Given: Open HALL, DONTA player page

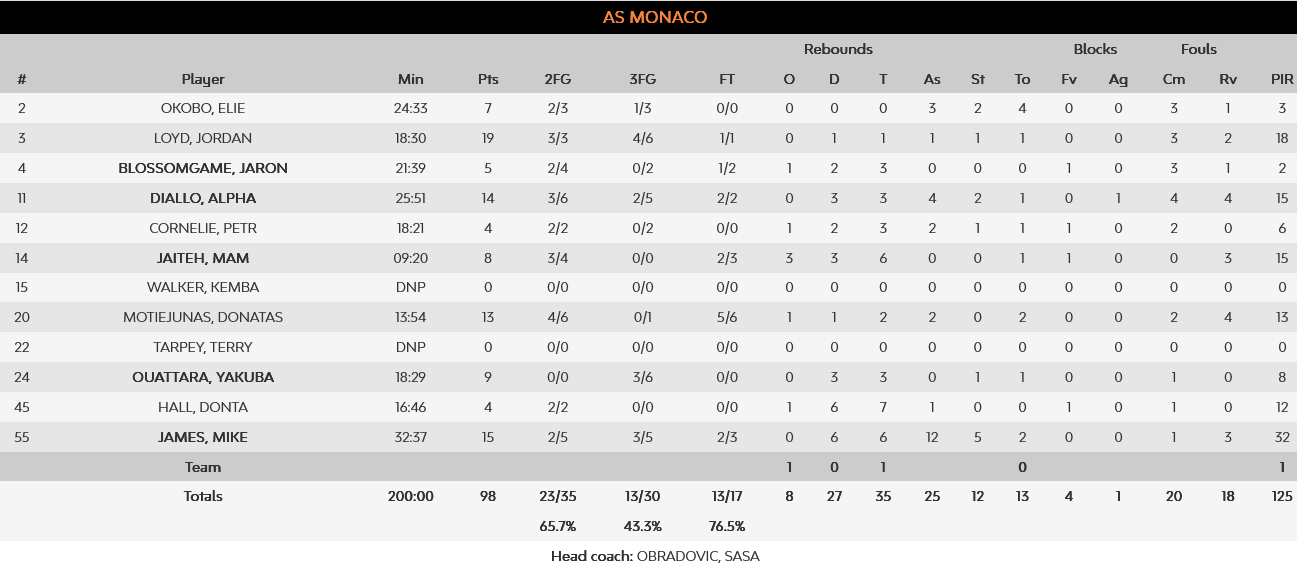Looking at the screenshot, I should (x=203, y=407).
